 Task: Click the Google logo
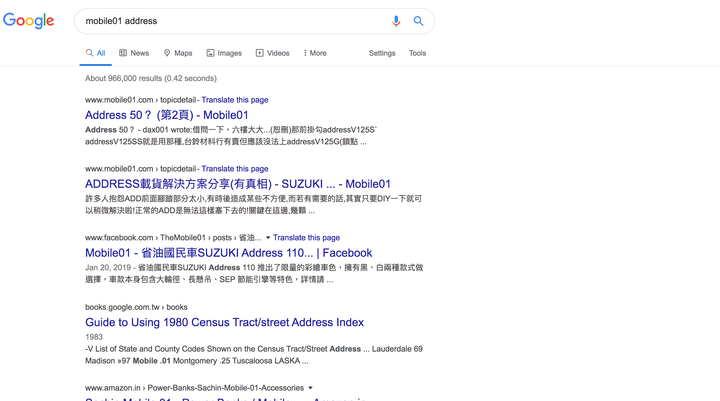pos(28,21)
